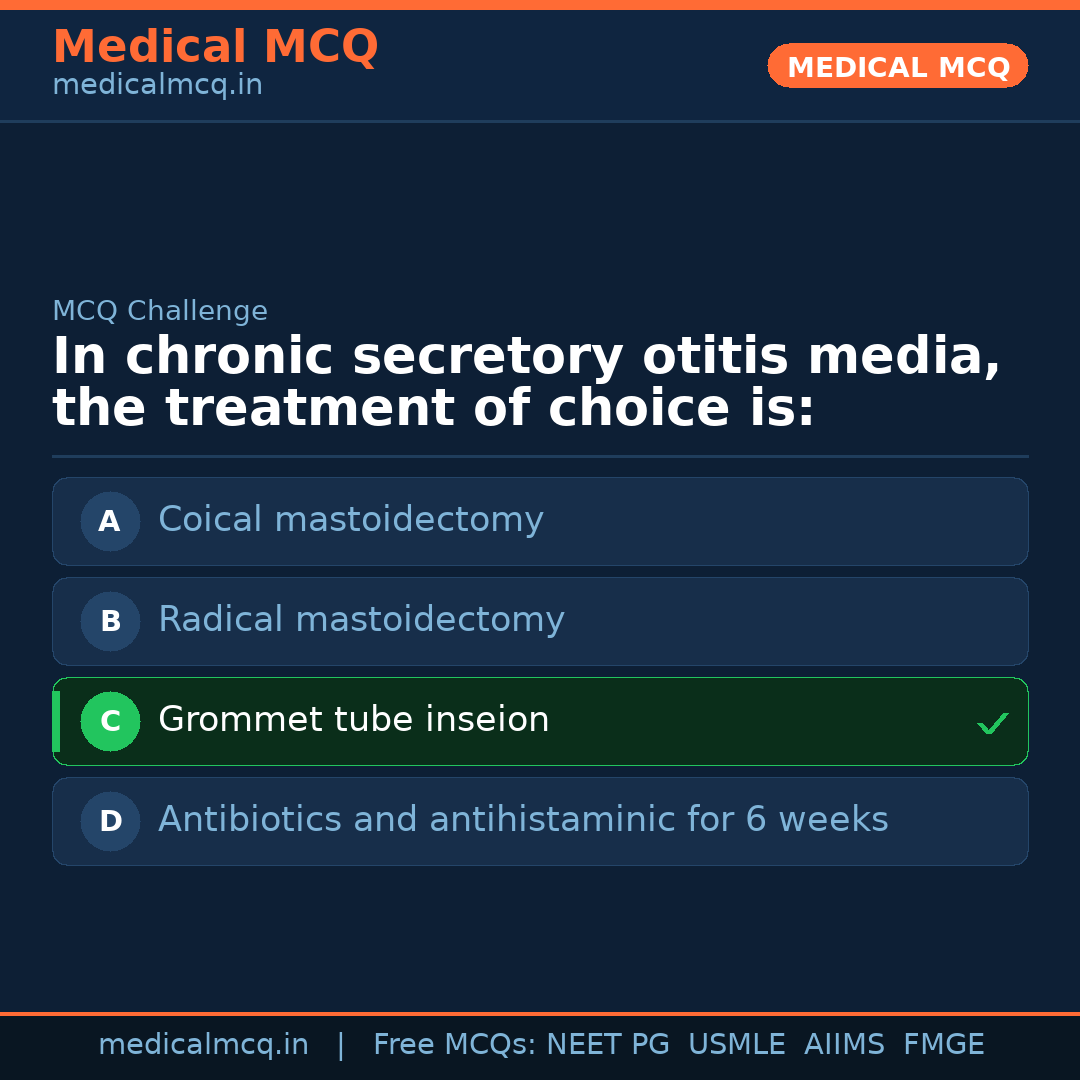Click the letter B circle icon
Viewport: 1080px width, 1080px height.
coord(110,621)
